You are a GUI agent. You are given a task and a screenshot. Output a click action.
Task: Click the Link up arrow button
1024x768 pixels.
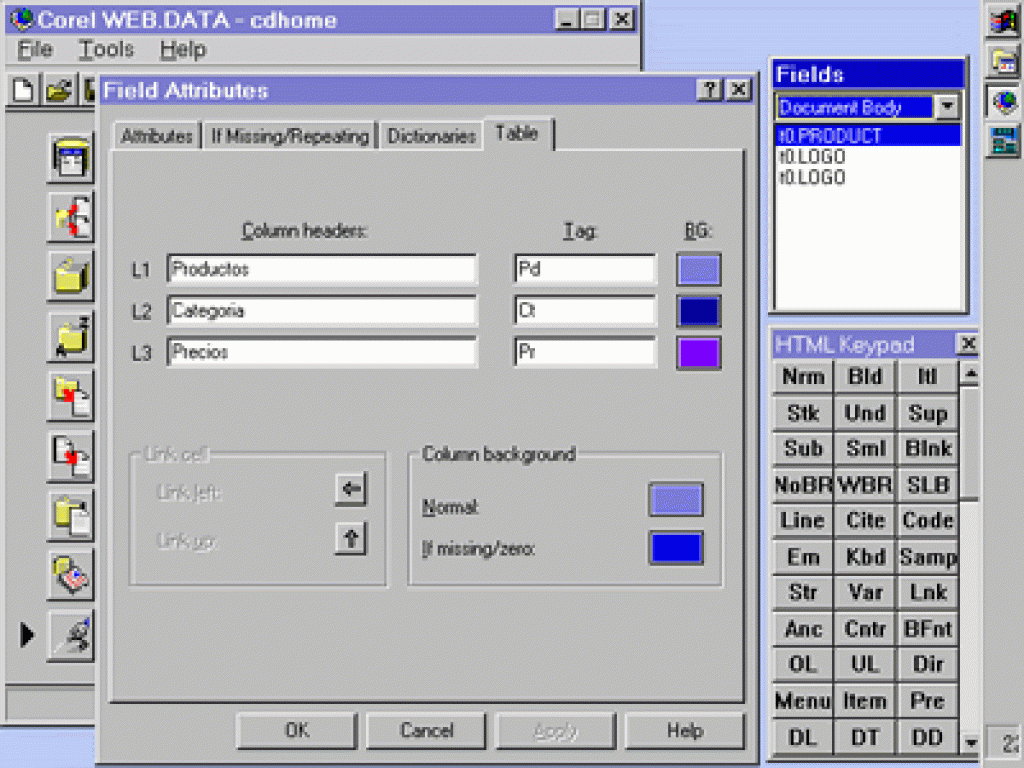350,539
